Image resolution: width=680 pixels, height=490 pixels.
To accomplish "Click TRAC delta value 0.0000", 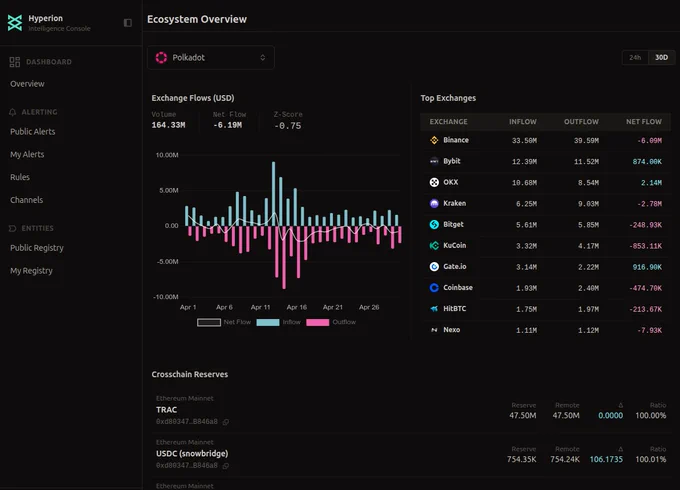I will [611, 415].
